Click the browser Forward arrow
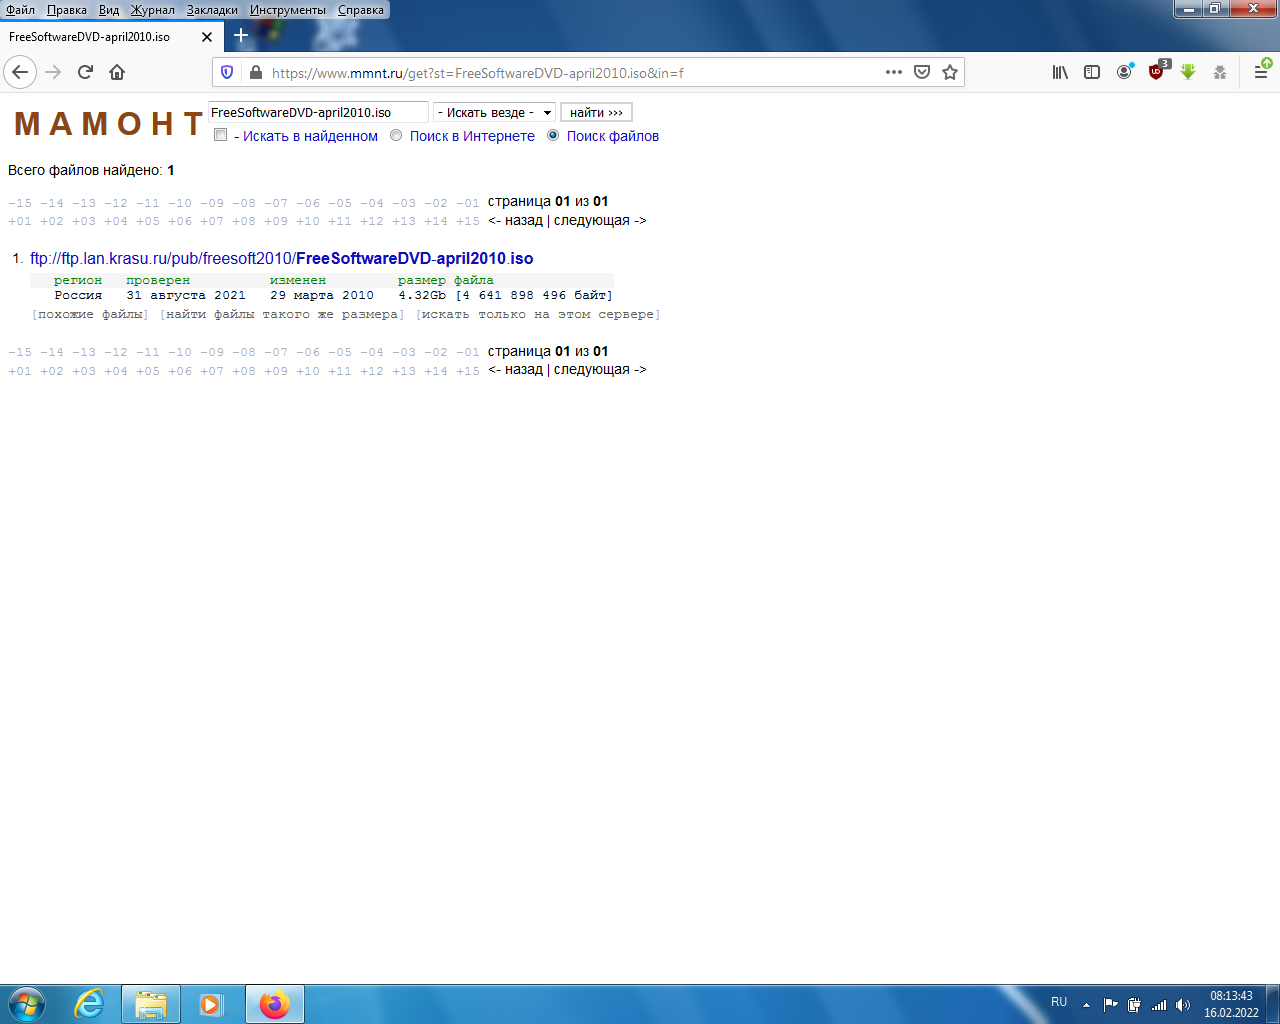The height and width of the screenshot is (1024, 1280). coord(53,72)
